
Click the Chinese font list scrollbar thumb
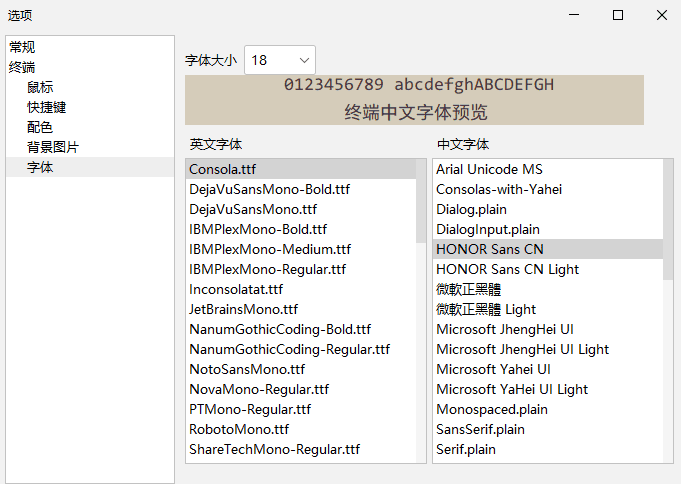(668, 219)
